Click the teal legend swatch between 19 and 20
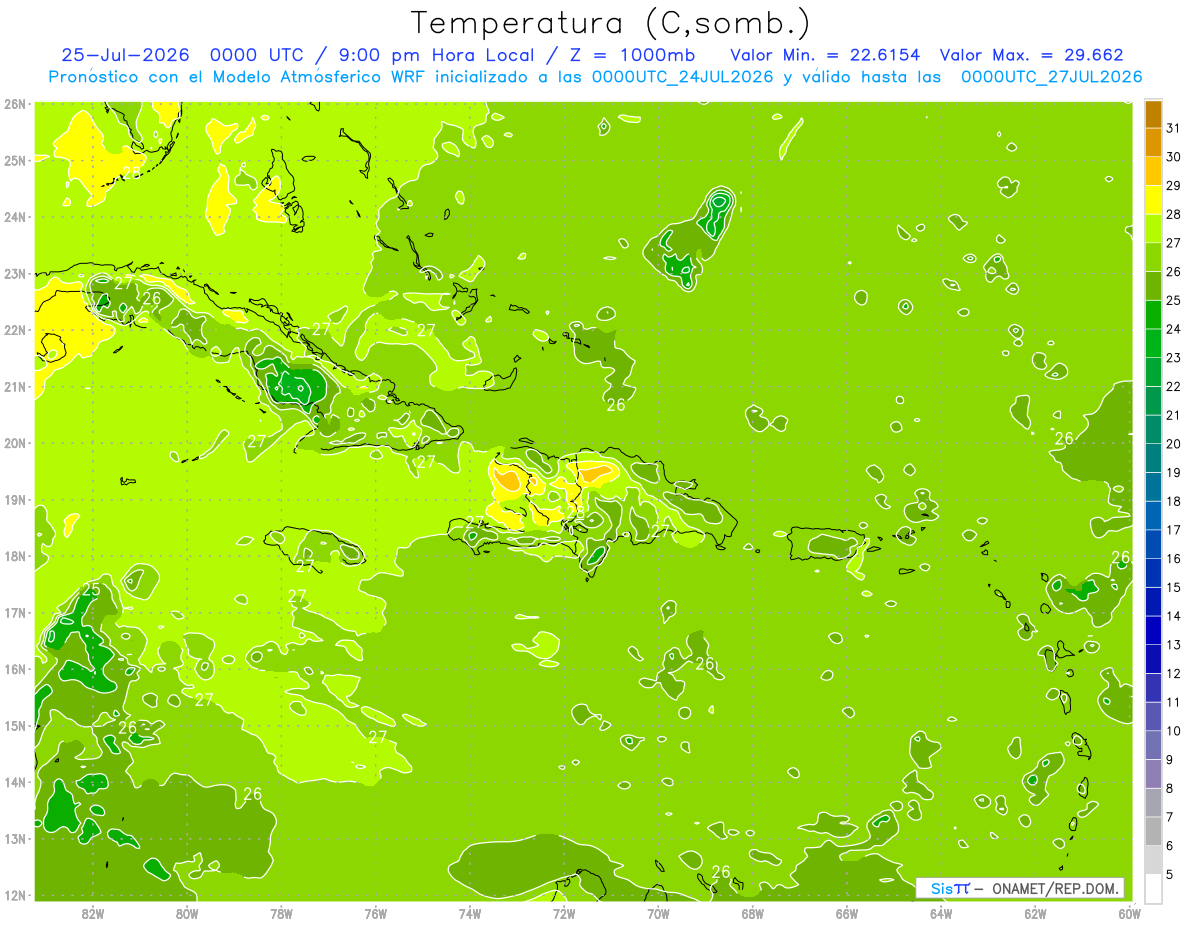 point(1153,458)
